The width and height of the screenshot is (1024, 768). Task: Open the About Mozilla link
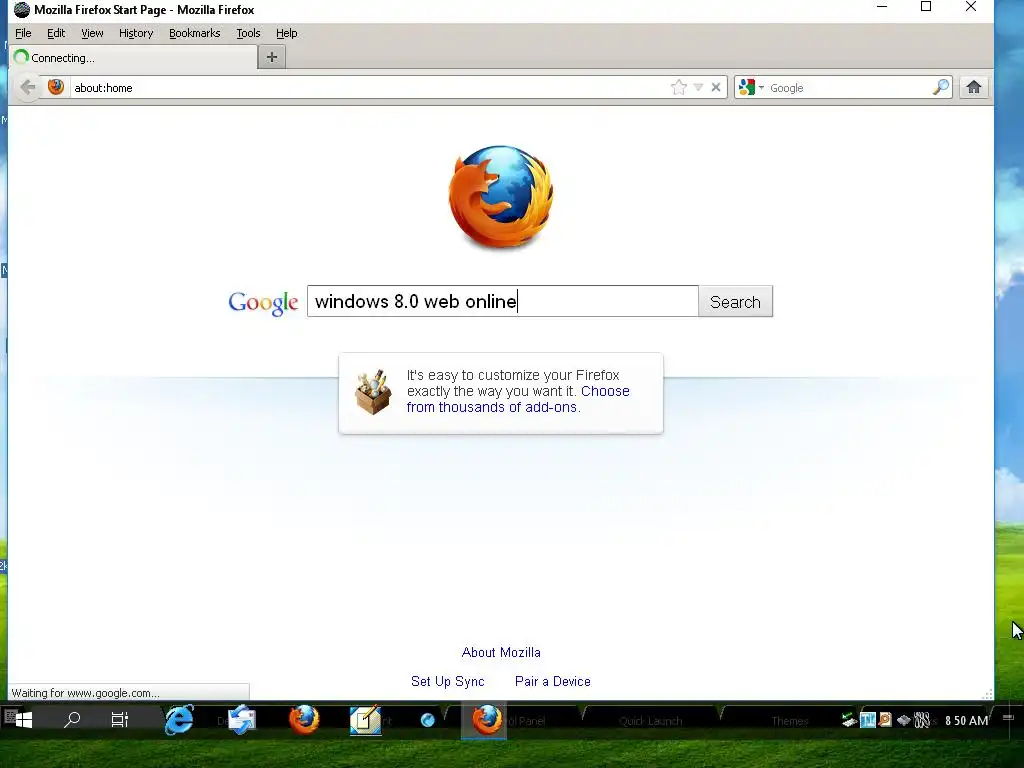pos(501,652)
